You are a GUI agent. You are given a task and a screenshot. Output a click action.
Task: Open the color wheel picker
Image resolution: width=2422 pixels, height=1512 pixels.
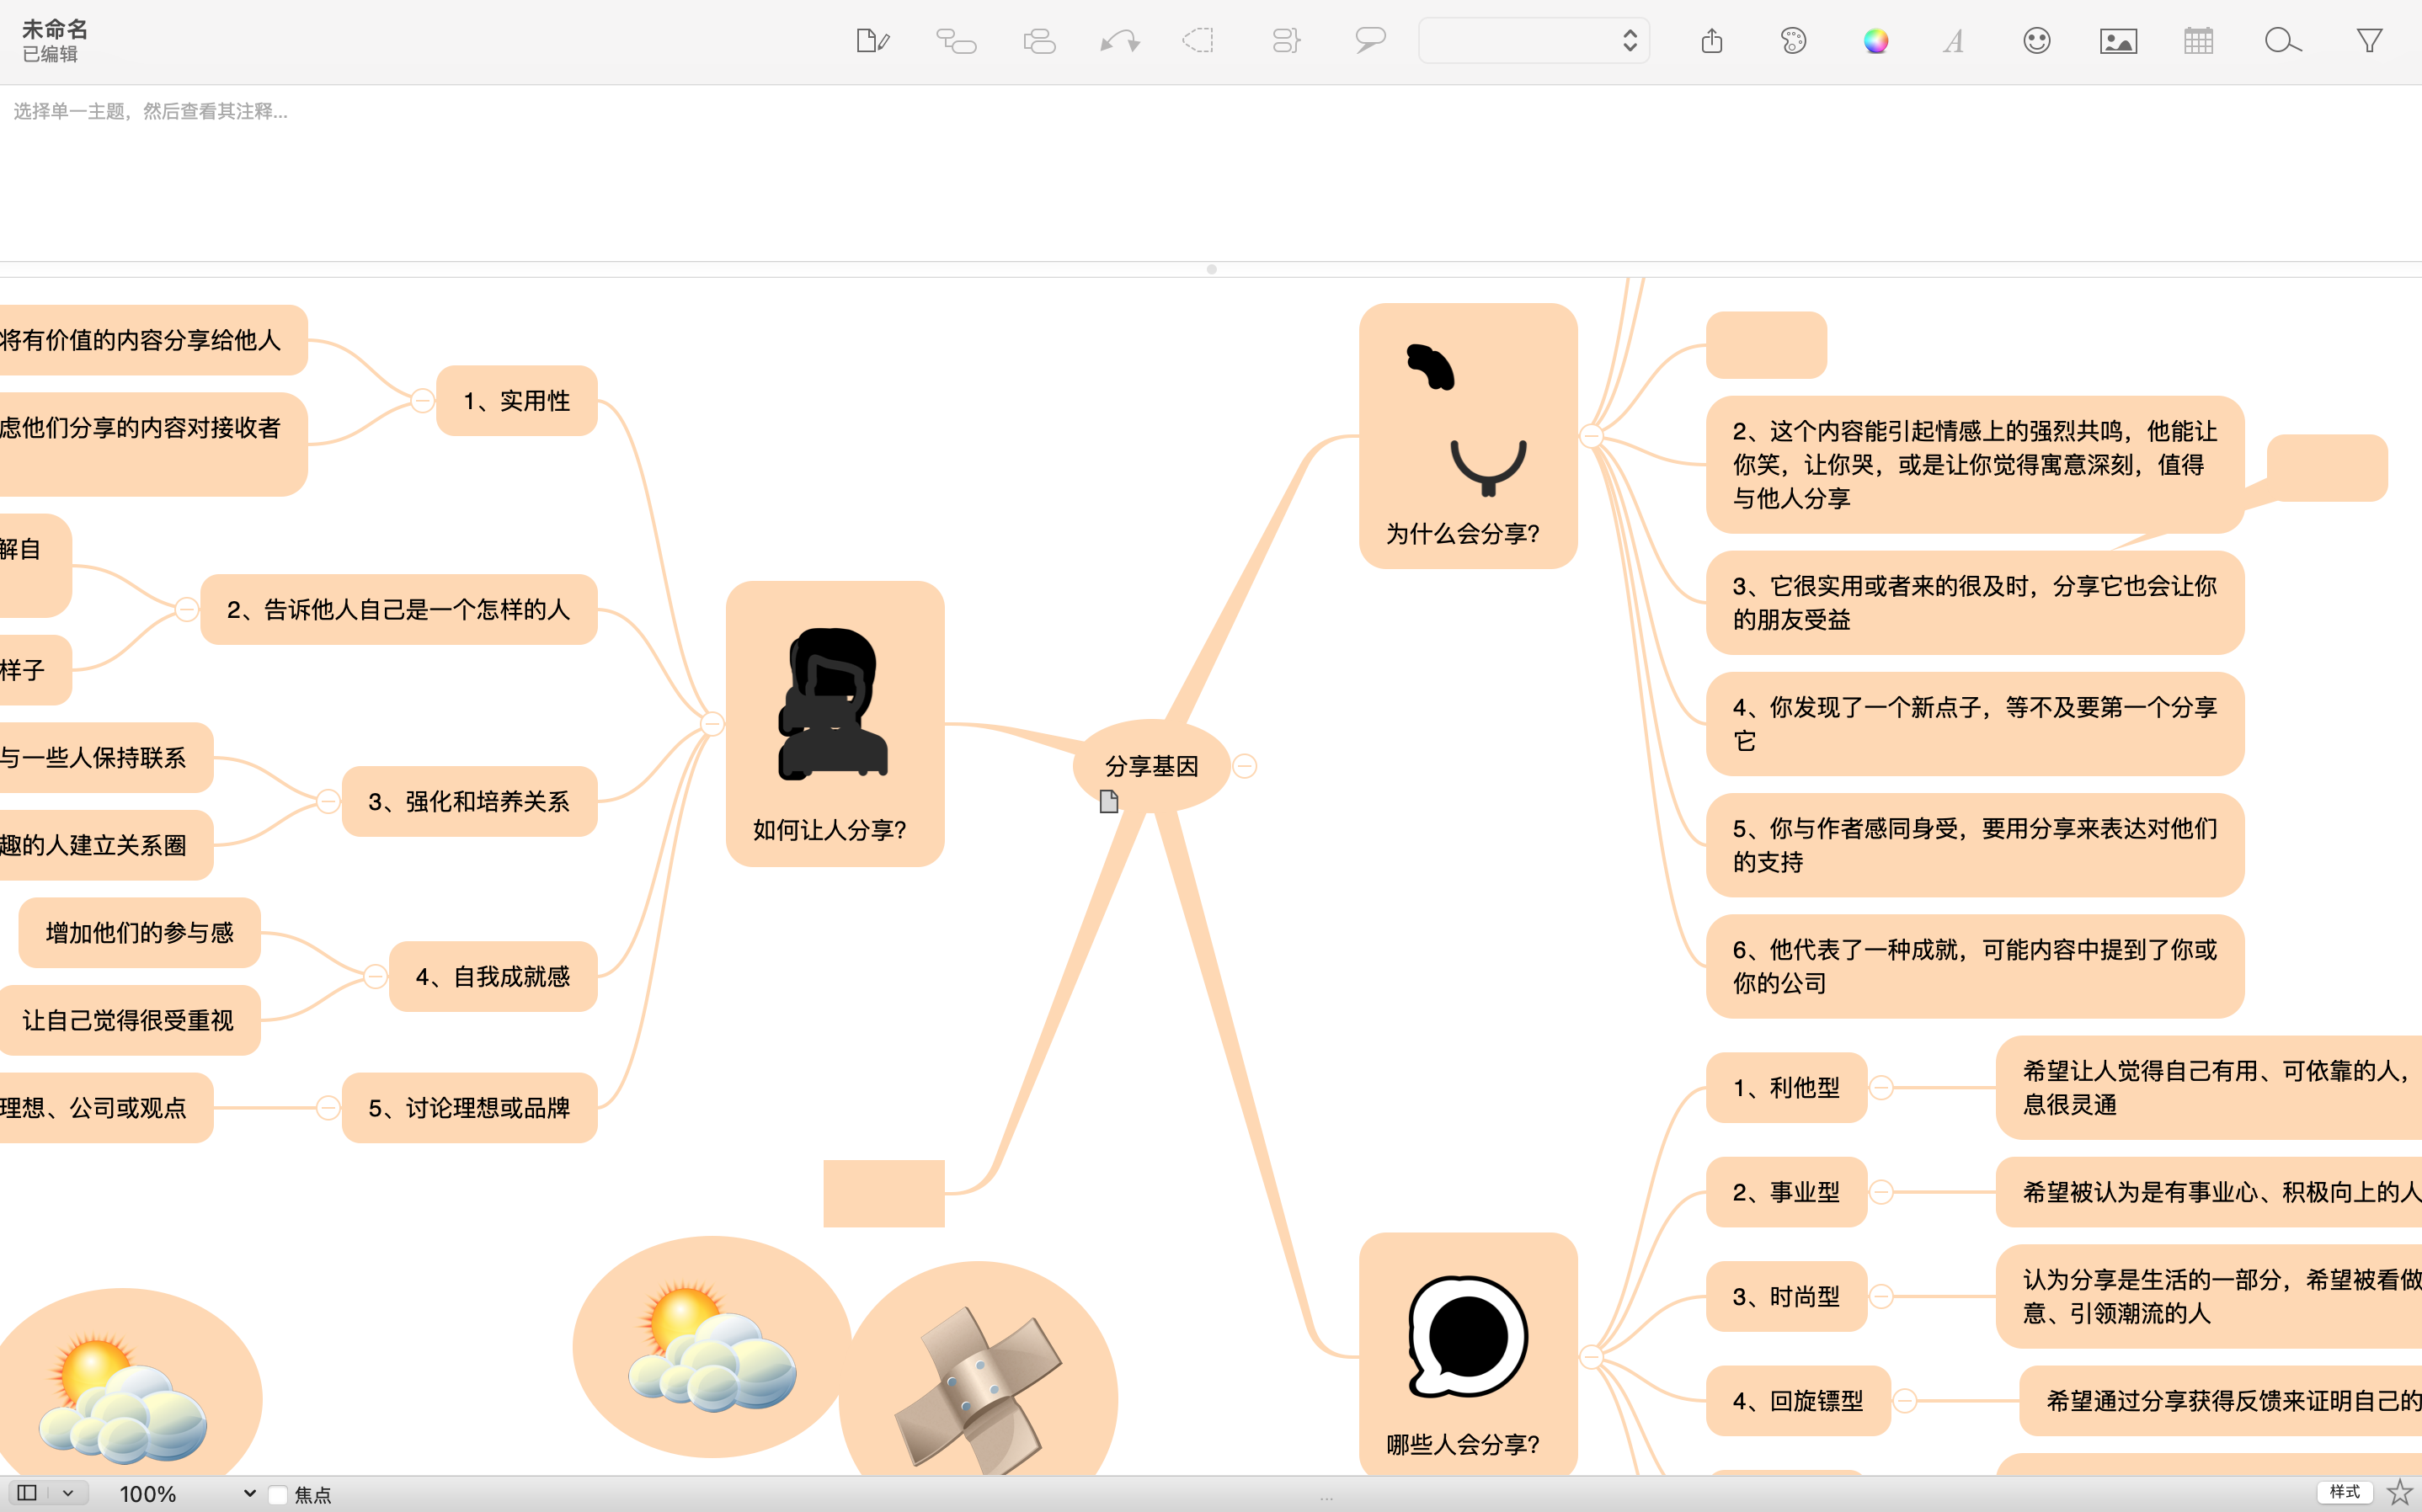1875,41
